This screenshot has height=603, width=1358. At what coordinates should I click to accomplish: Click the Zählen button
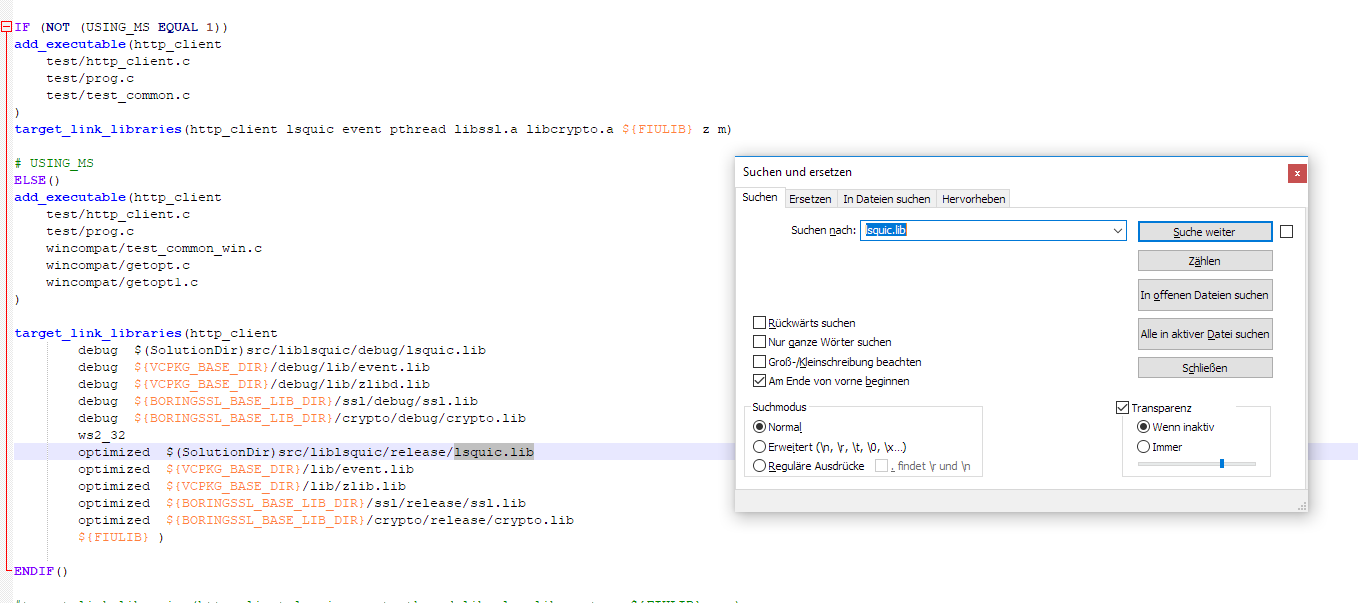coord(1204,259)
